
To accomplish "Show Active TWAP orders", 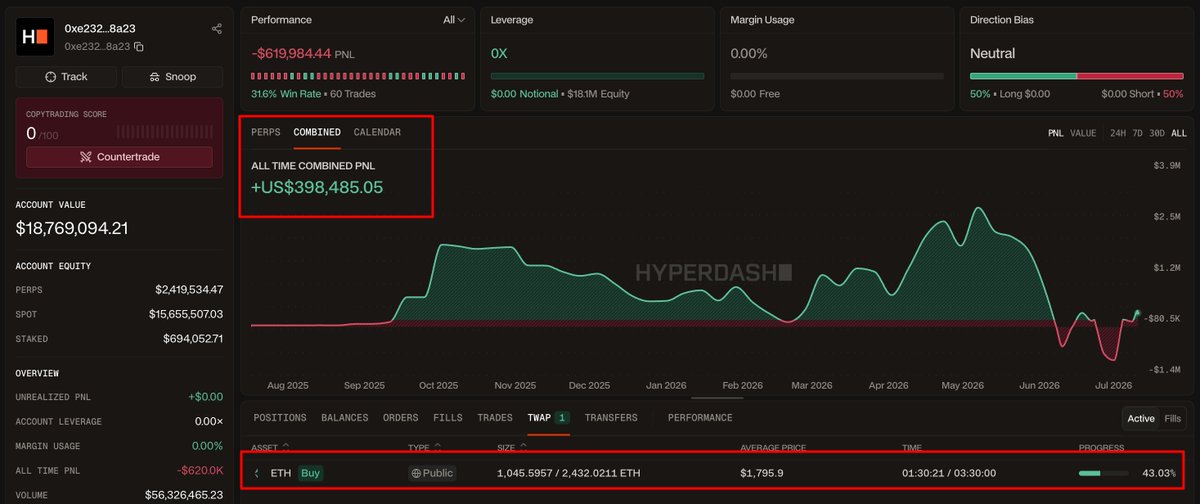I will pyautogui.click(x=1141, y=418).
